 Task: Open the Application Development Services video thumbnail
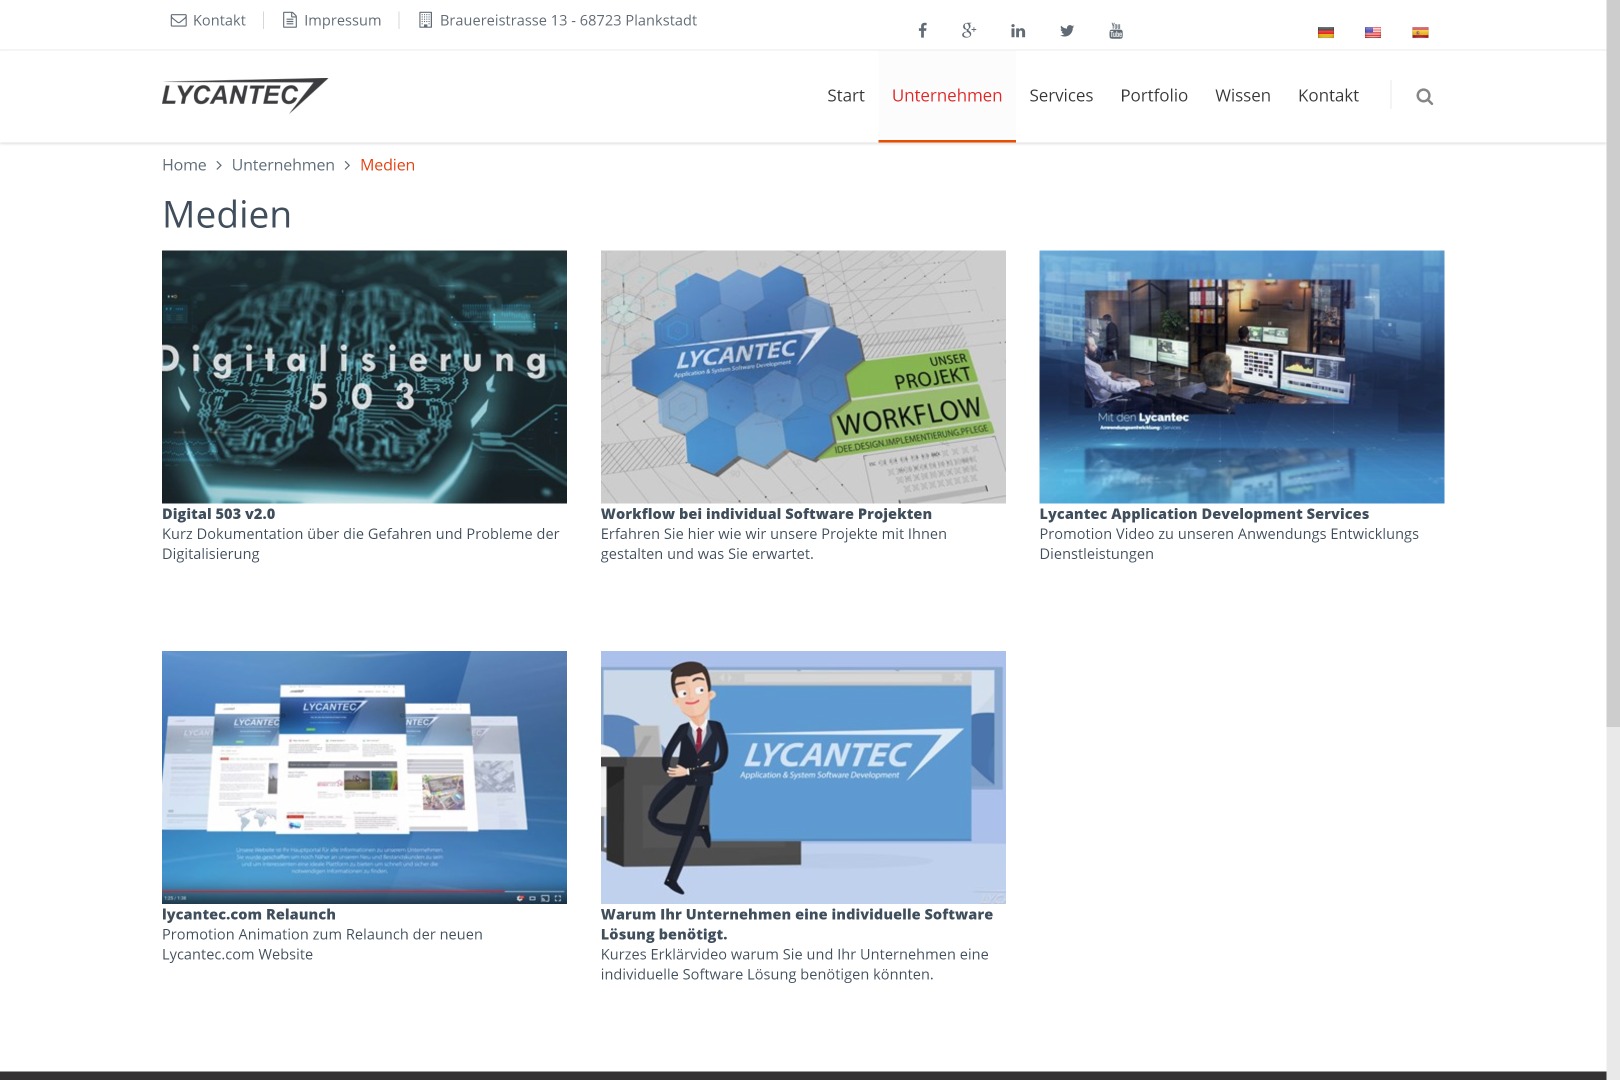[1242, 377]
